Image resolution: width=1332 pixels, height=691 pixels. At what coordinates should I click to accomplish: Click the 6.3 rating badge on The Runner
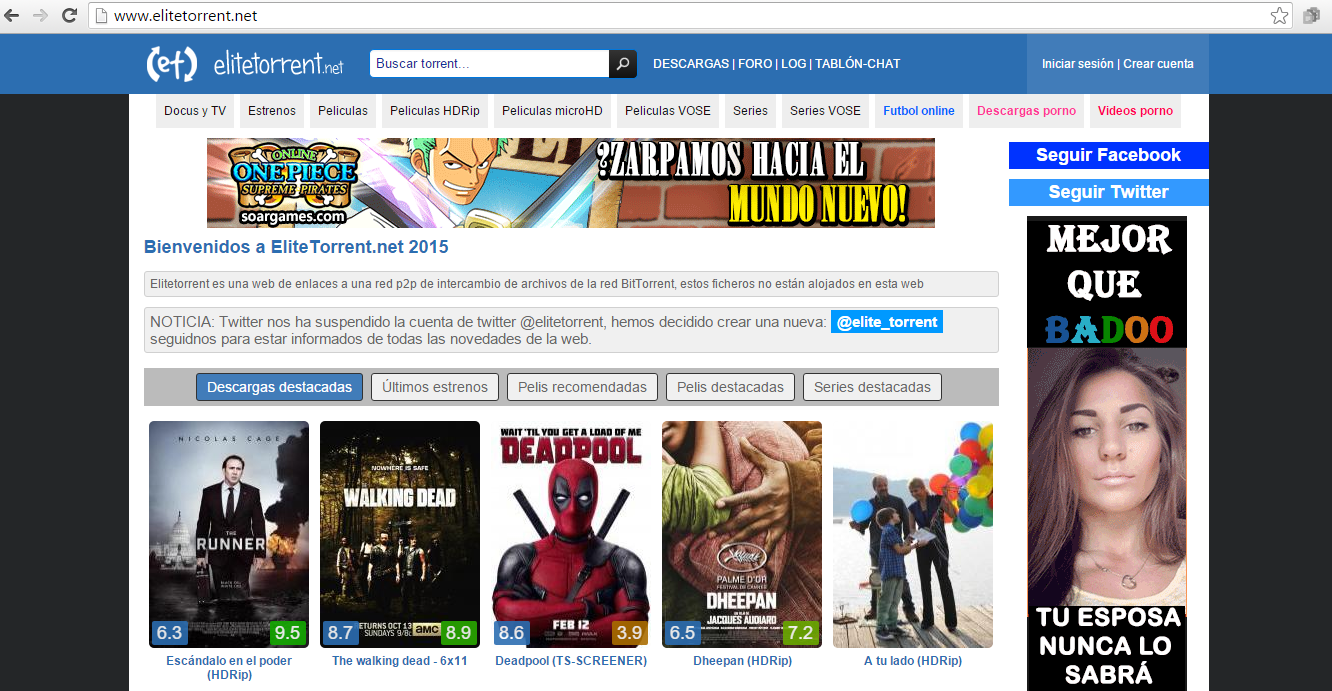tap(170, 633)
